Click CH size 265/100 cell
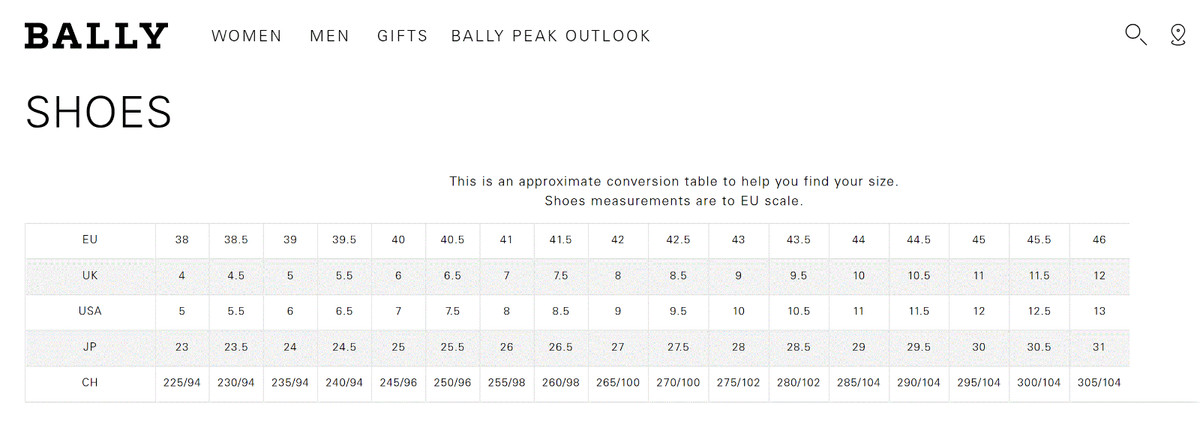 pos(618,384)
